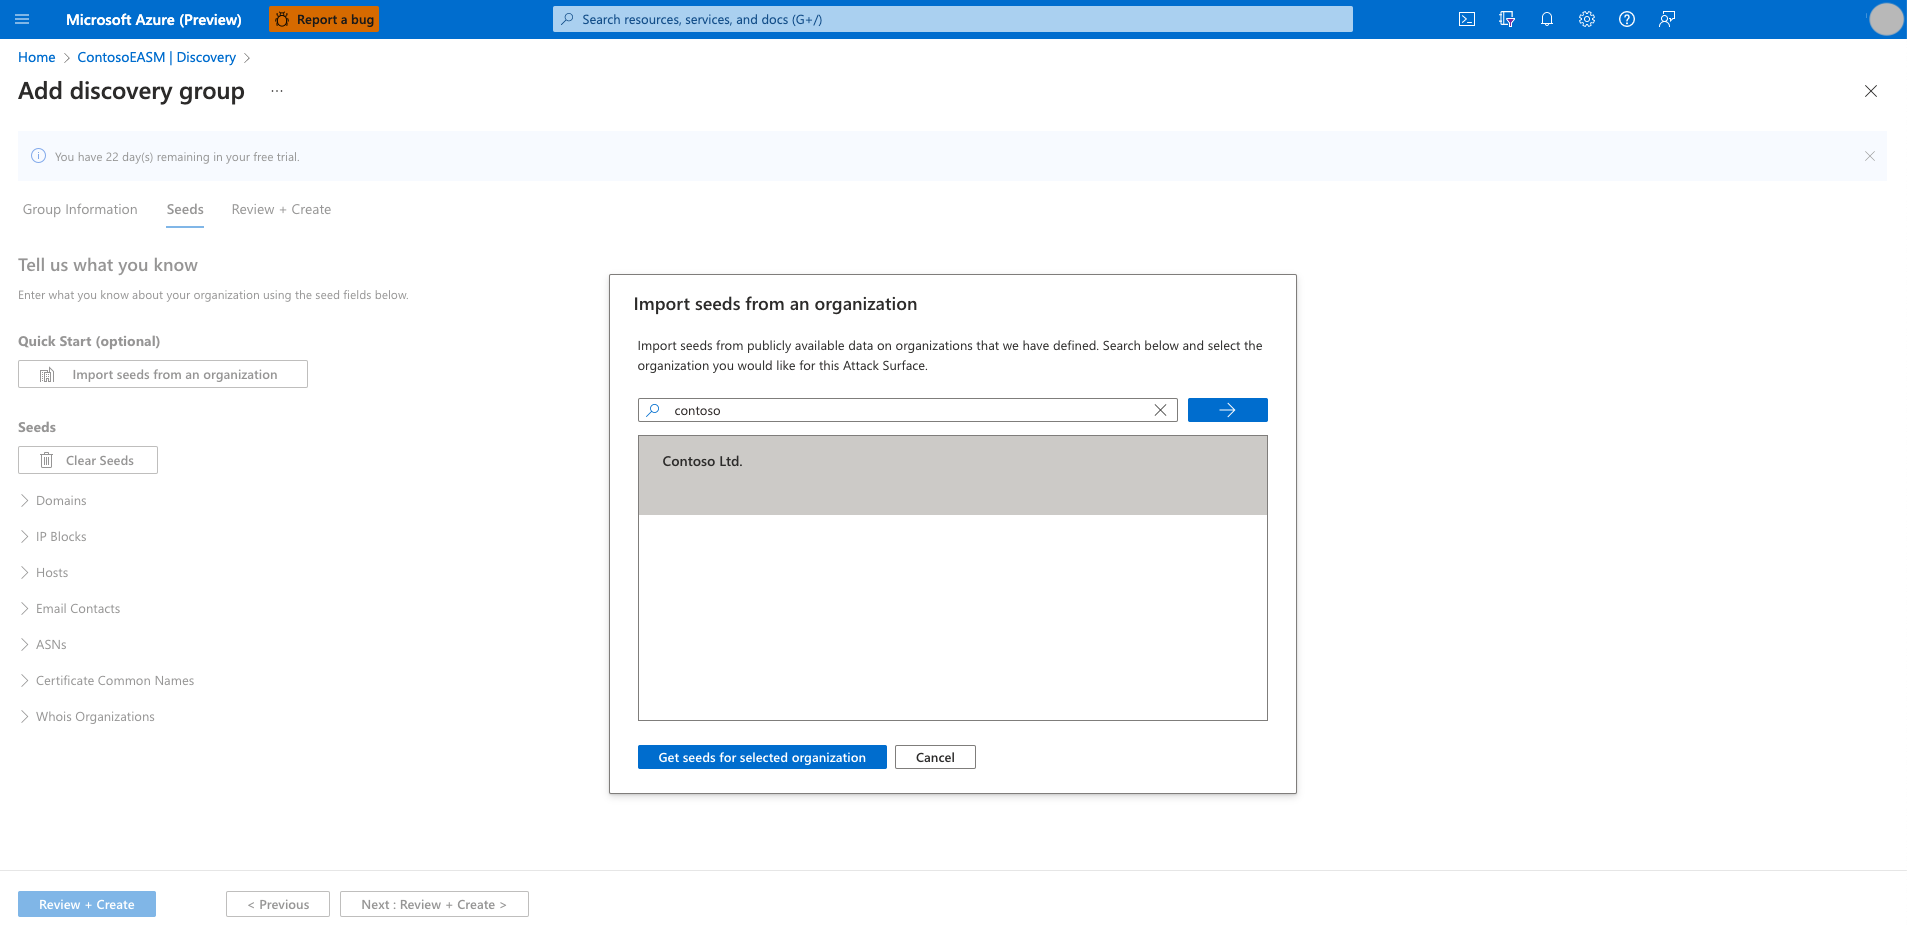Navigate to Home via breadcrumb
Viewport: 1907px width, 926px height.
(x=36, y=57)
